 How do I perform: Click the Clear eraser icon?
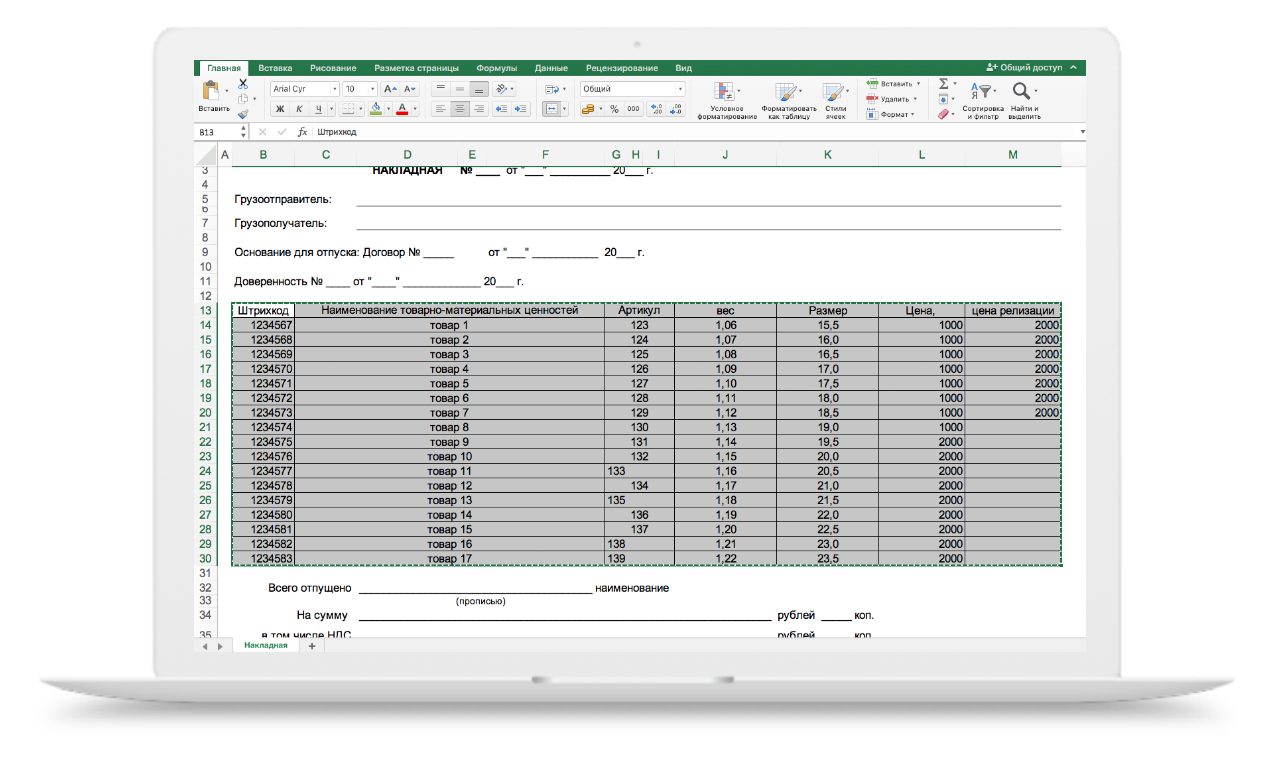[943, 114]
